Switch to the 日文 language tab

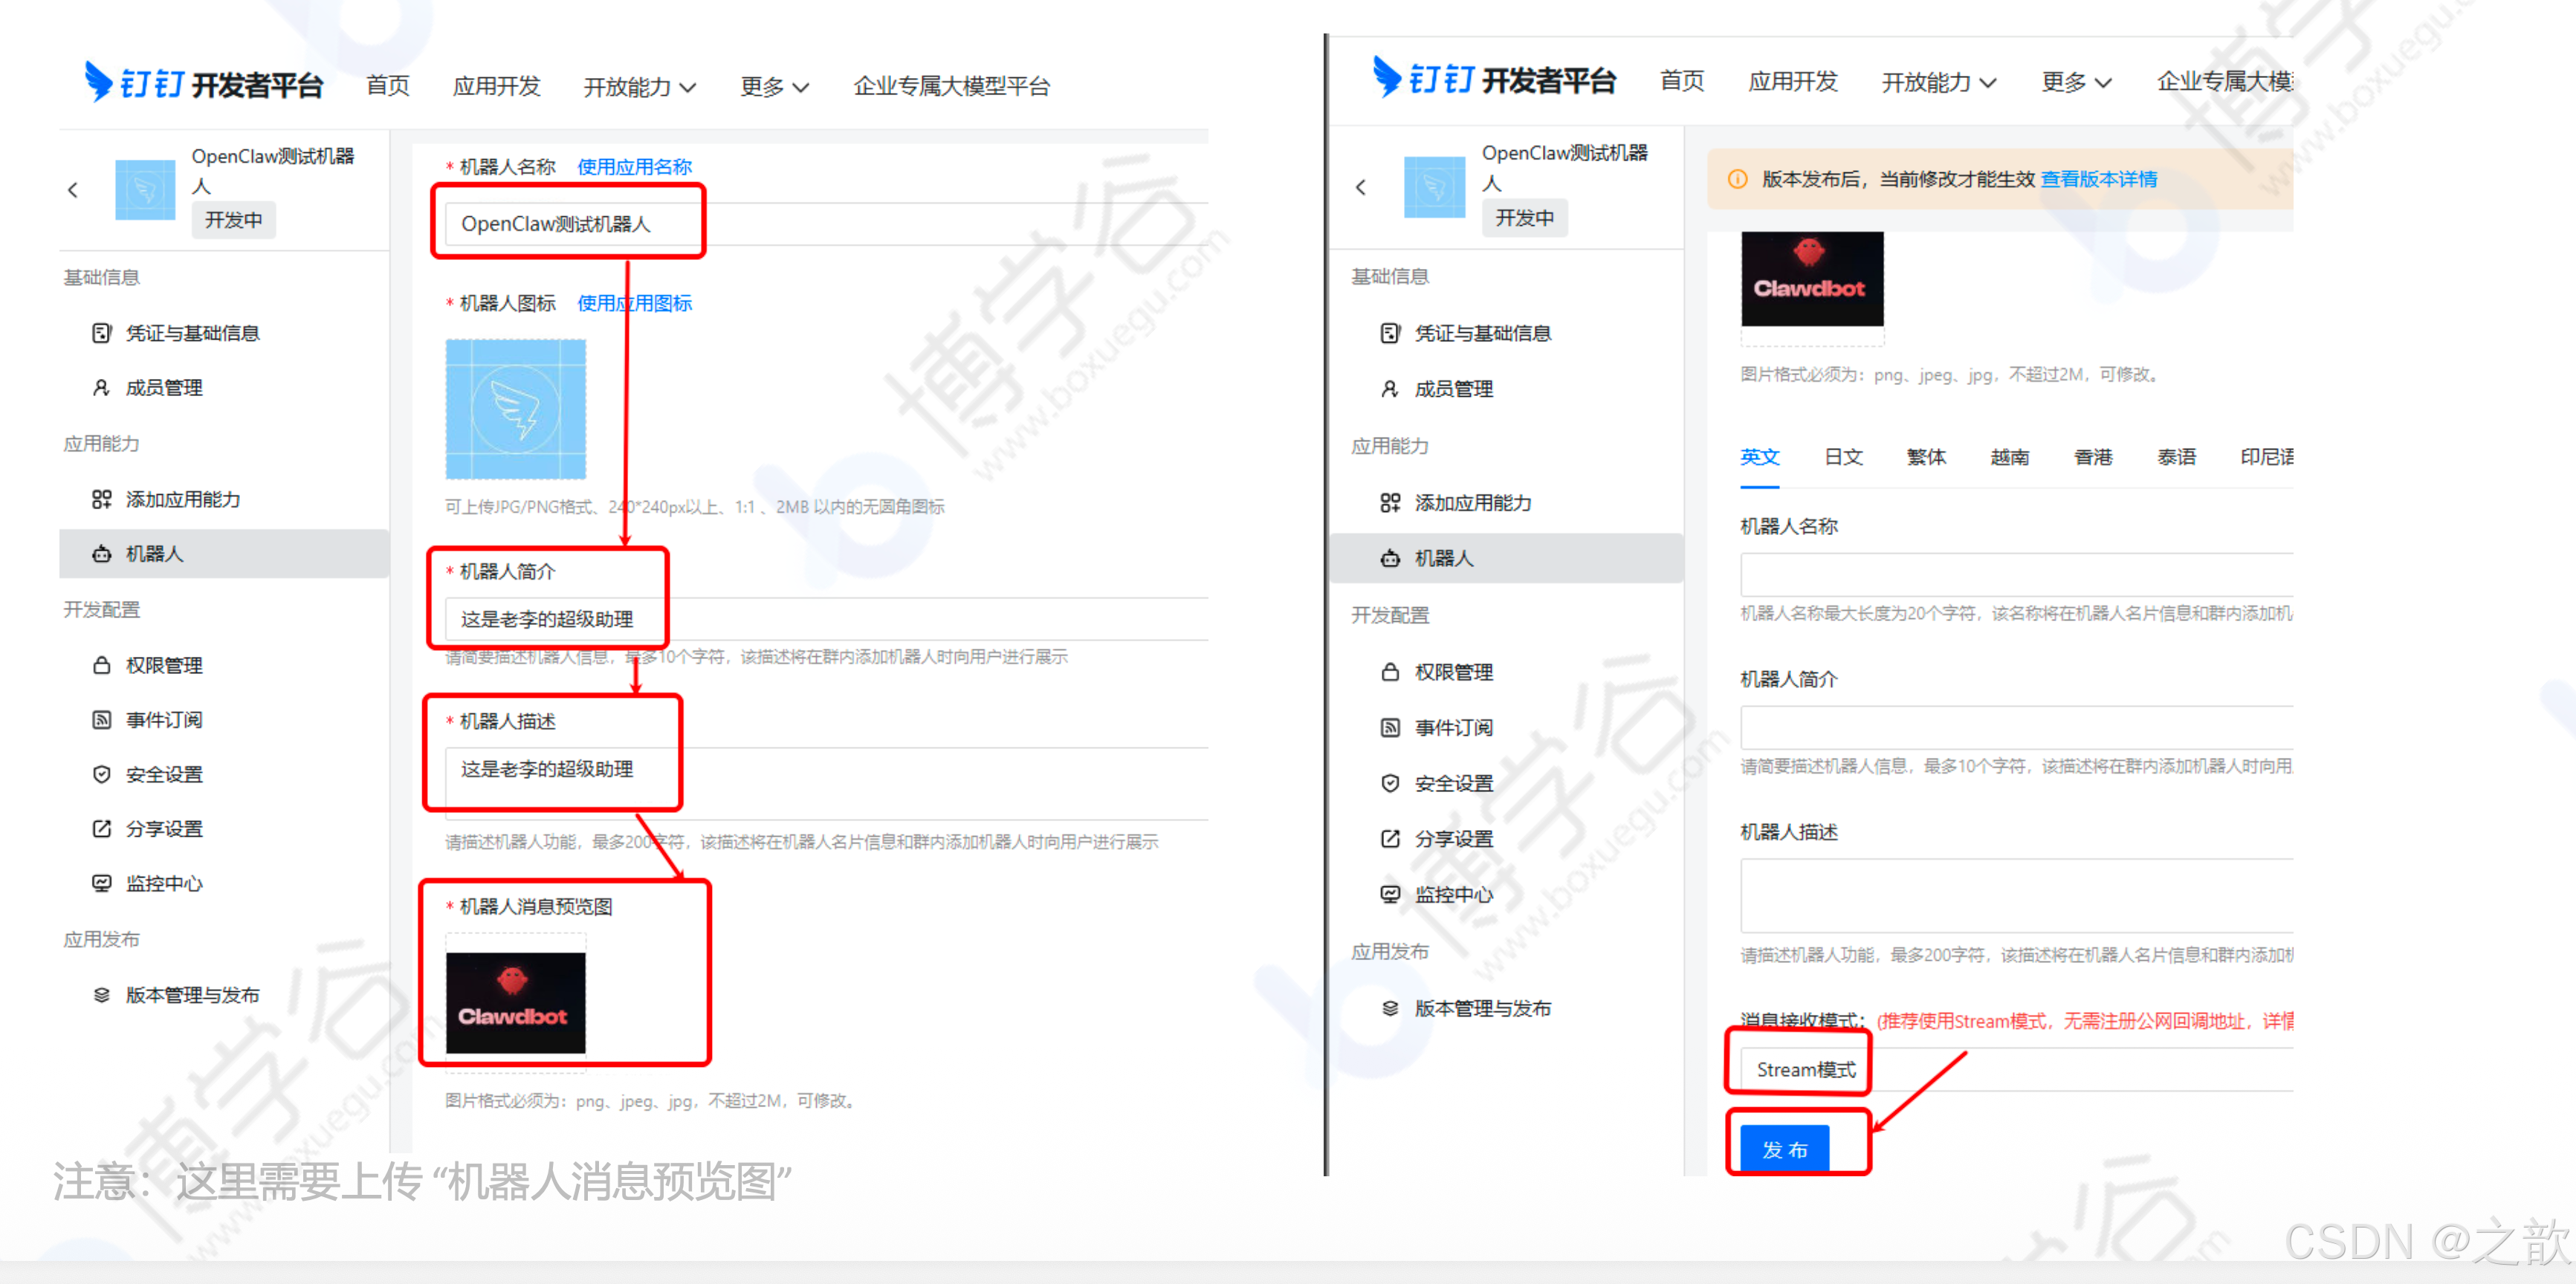[1843, 457]
